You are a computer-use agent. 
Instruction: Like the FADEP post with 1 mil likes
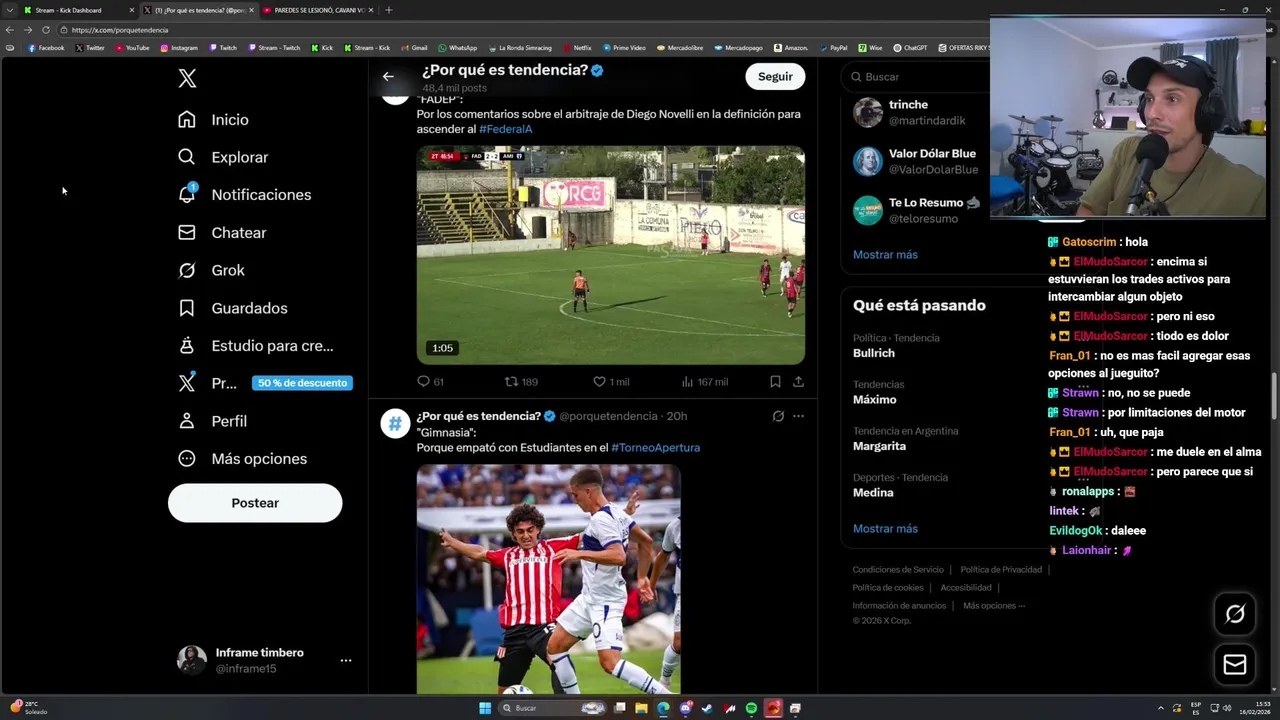pos(611,382)
